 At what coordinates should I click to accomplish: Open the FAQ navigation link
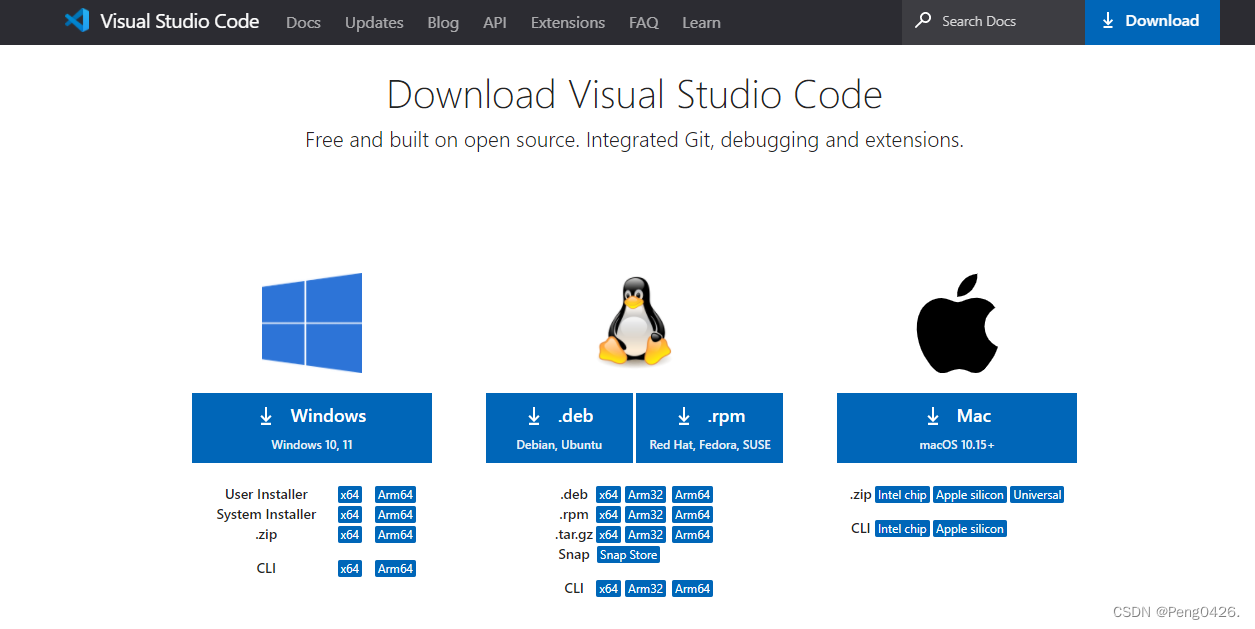pos(644,22)
